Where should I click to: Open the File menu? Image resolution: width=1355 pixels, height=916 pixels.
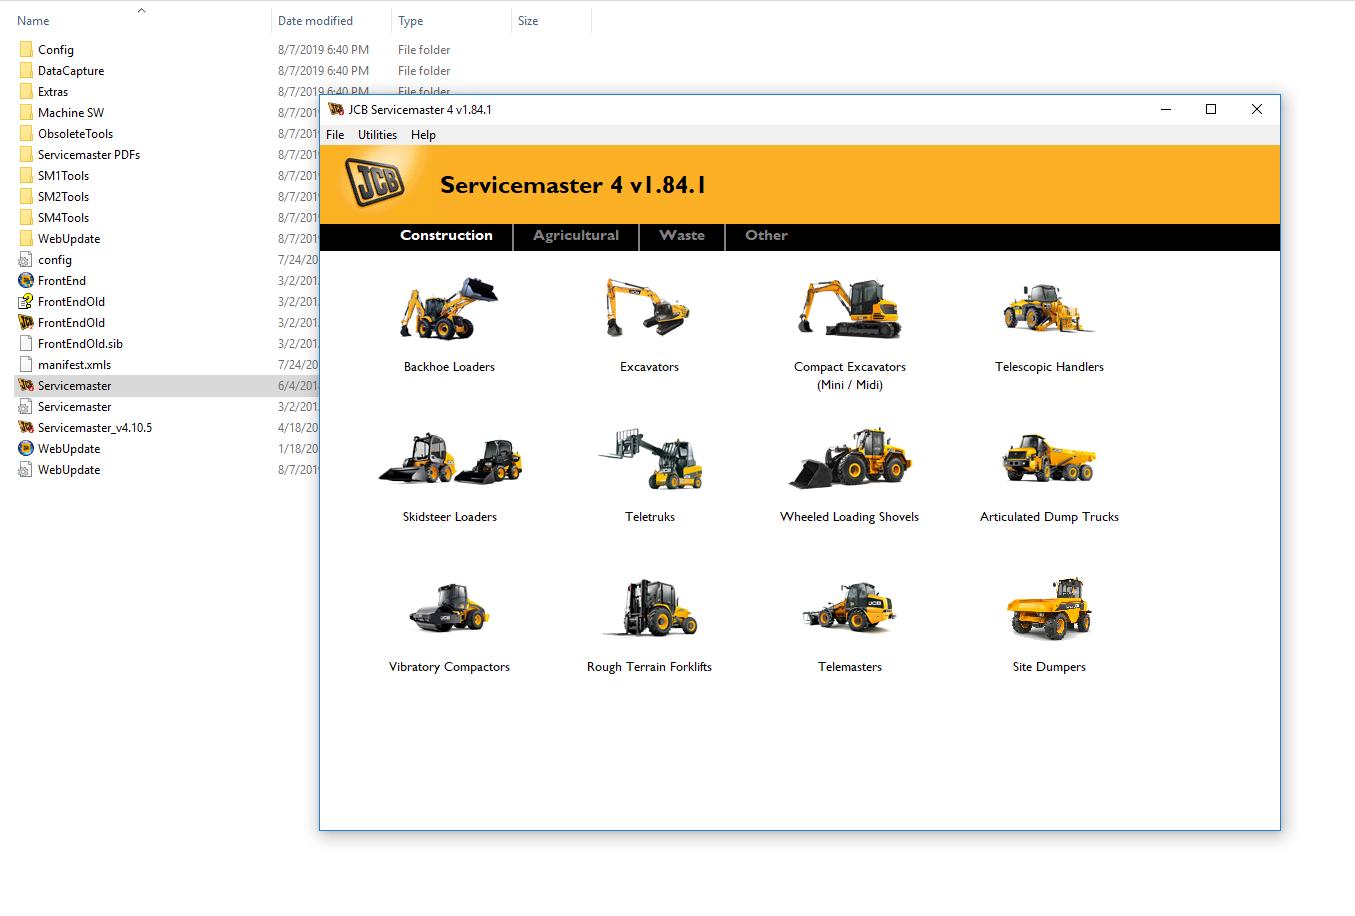click(335, 134)
